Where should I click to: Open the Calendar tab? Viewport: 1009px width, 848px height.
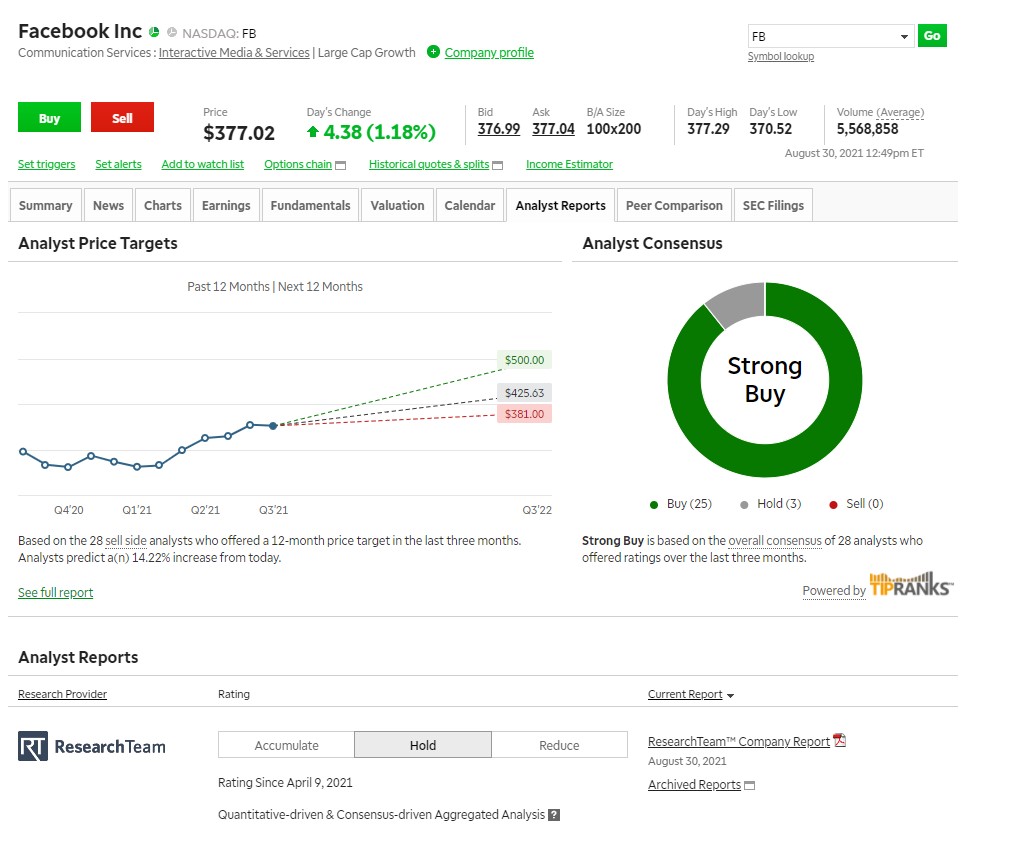point(470,205)
